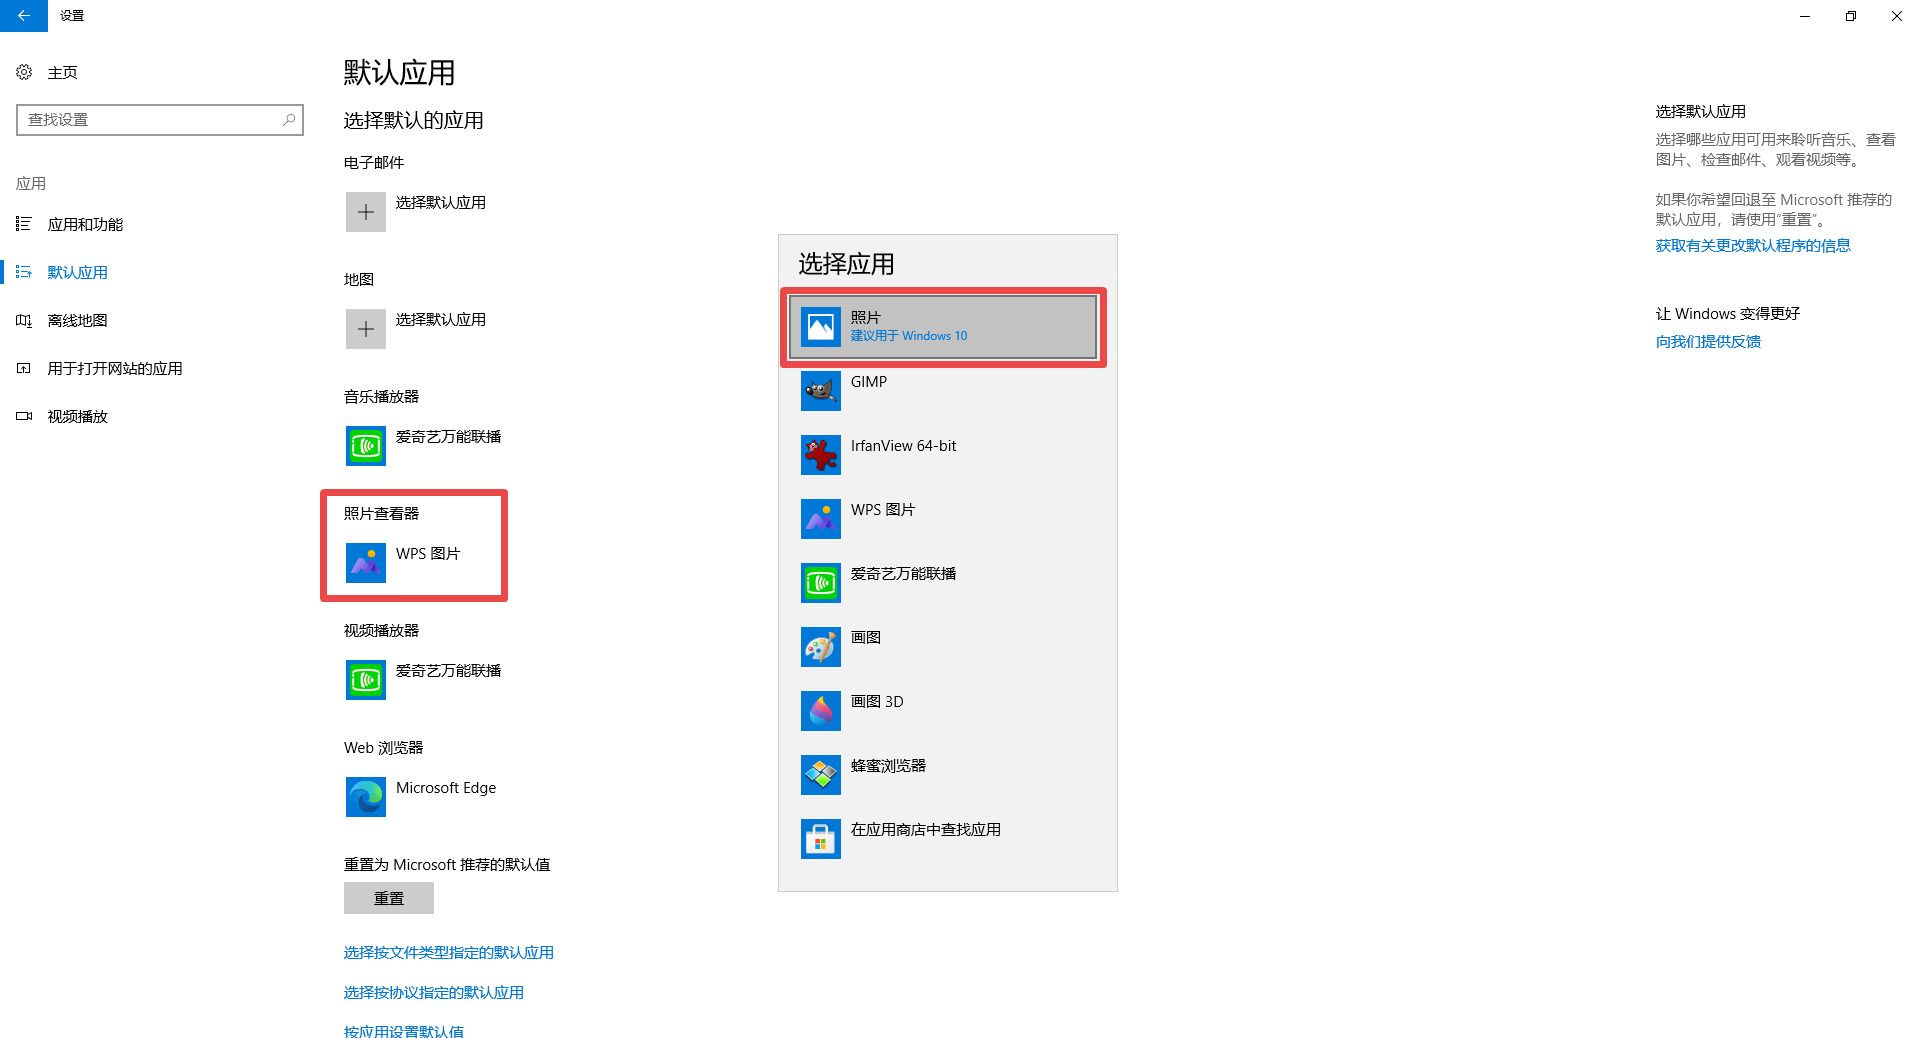Click the search magnifier icon in 查找设置 box

[x=289, y=120]
